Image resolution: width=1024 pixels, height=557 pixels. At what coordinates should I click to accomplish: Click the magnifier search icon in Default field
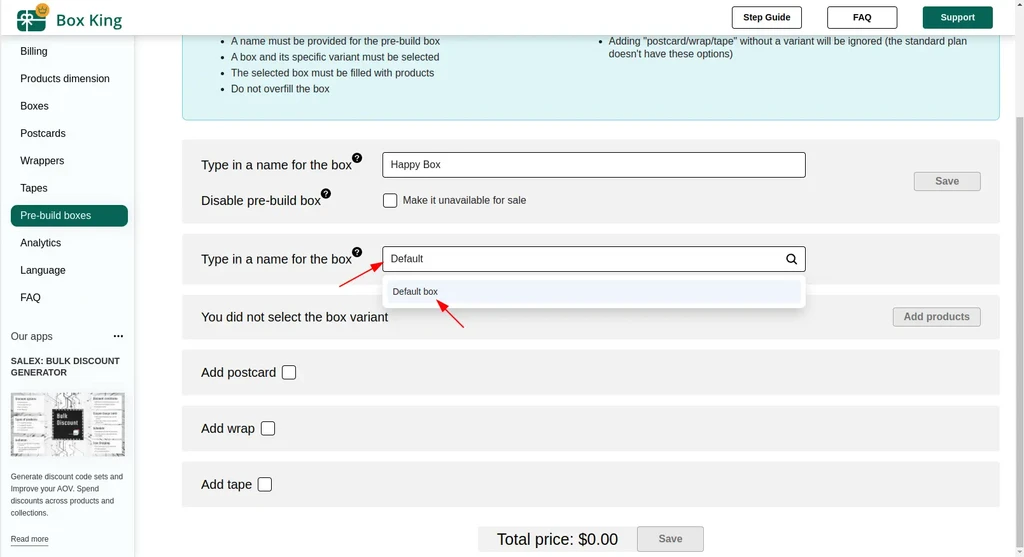(792, 259)
